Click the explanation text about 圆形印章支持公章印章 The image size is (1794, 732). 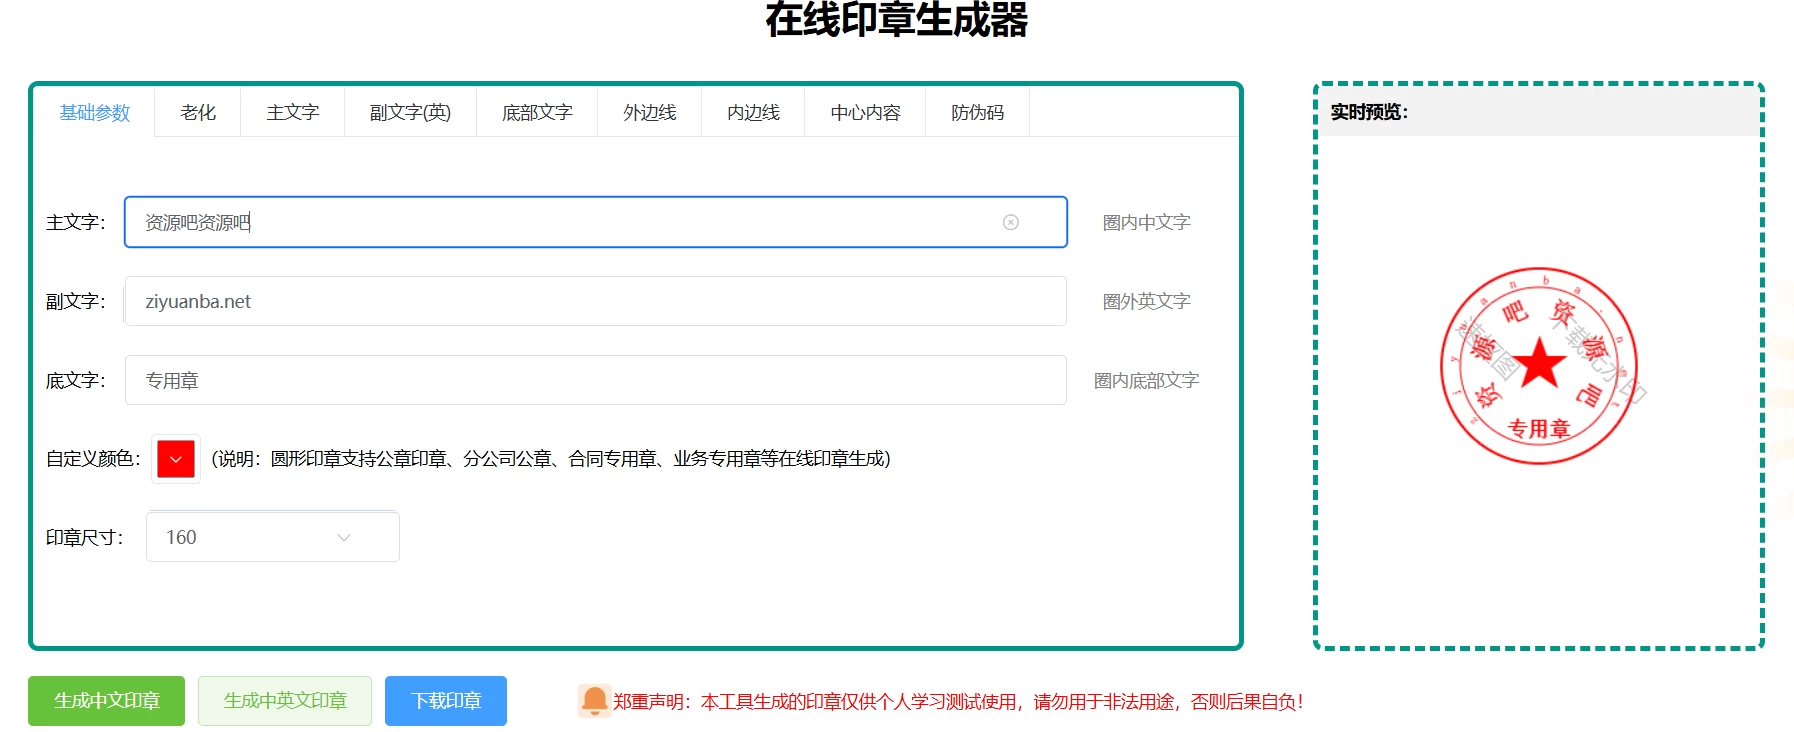pos(551,459)
